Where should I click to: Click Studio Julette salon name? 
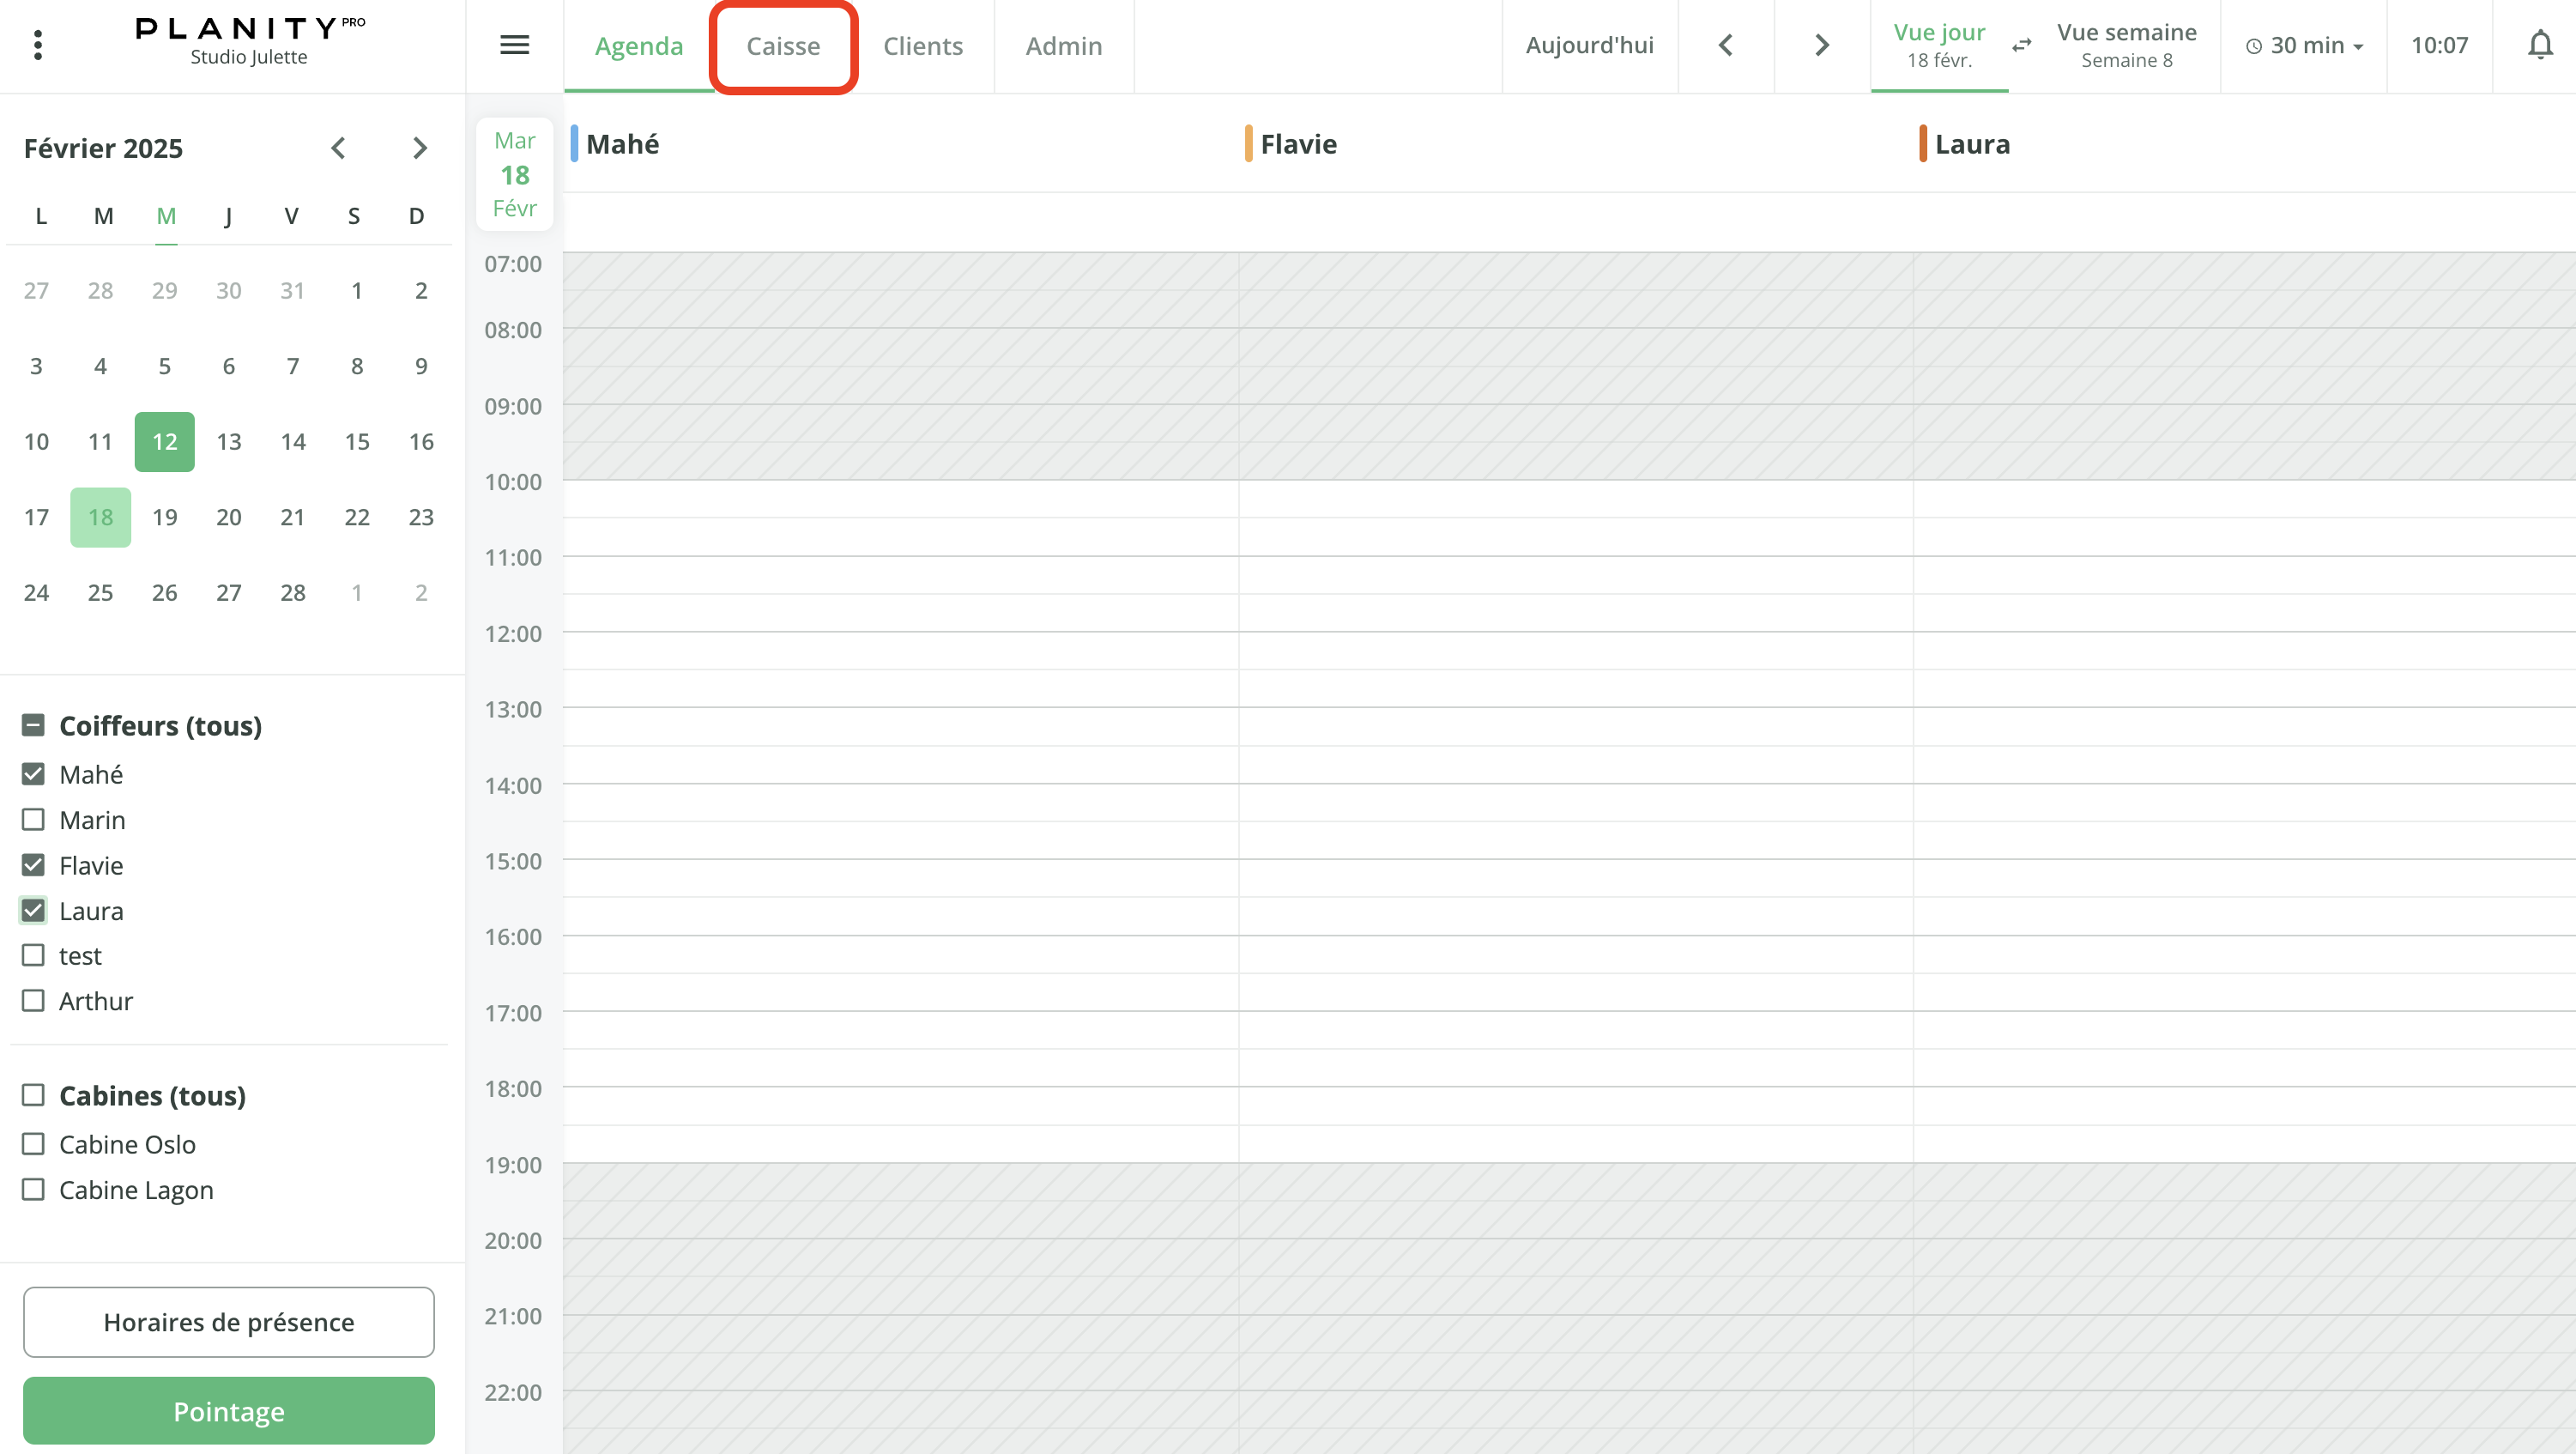pos(249,57)
